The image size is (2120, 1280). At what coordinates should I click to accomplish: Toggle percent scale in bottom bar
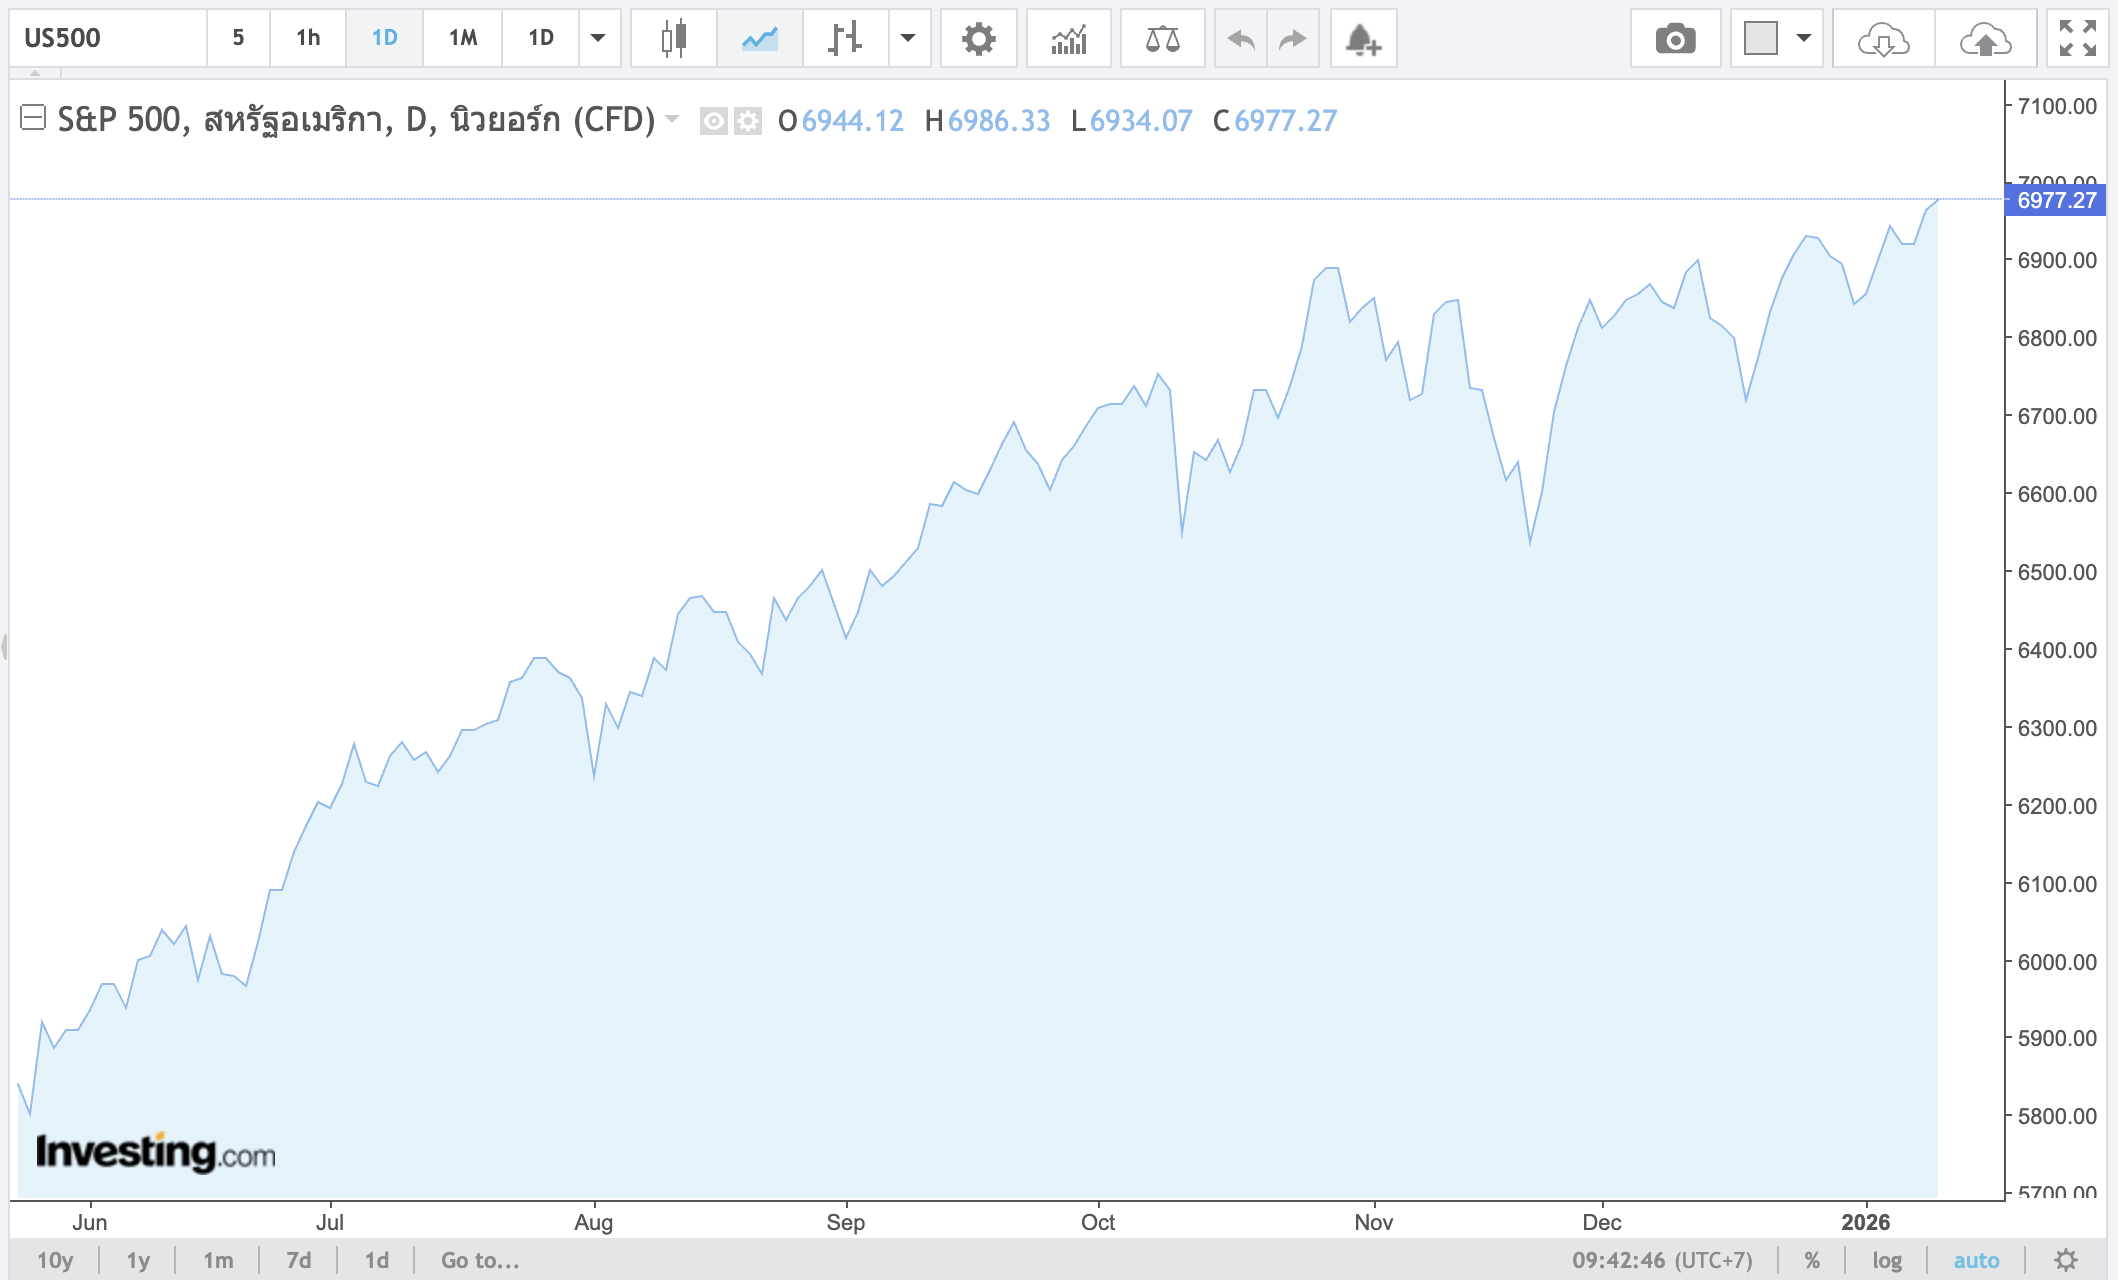(1812, 1260)
